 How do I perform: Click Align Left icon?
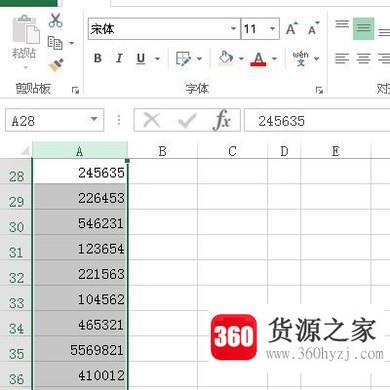point(342,59)
